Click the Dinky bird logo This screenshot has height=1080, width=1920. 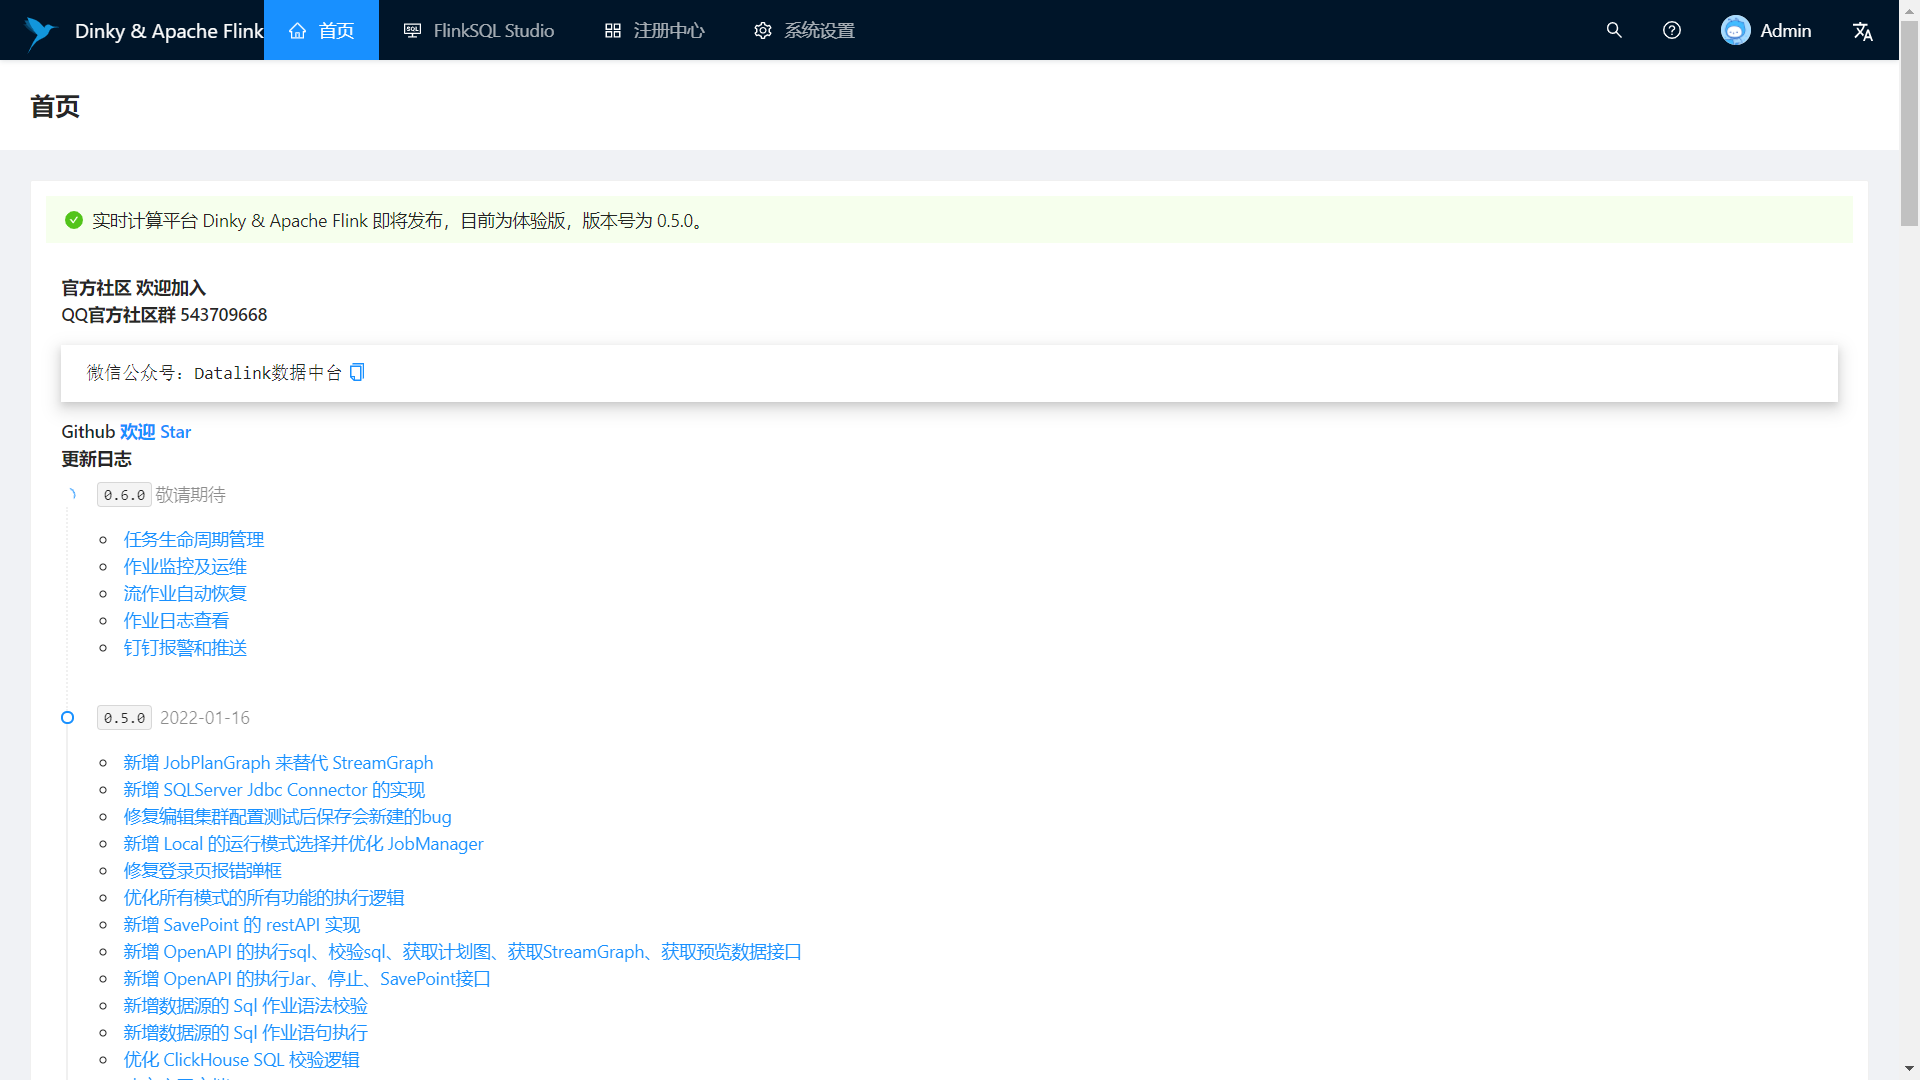41,32
